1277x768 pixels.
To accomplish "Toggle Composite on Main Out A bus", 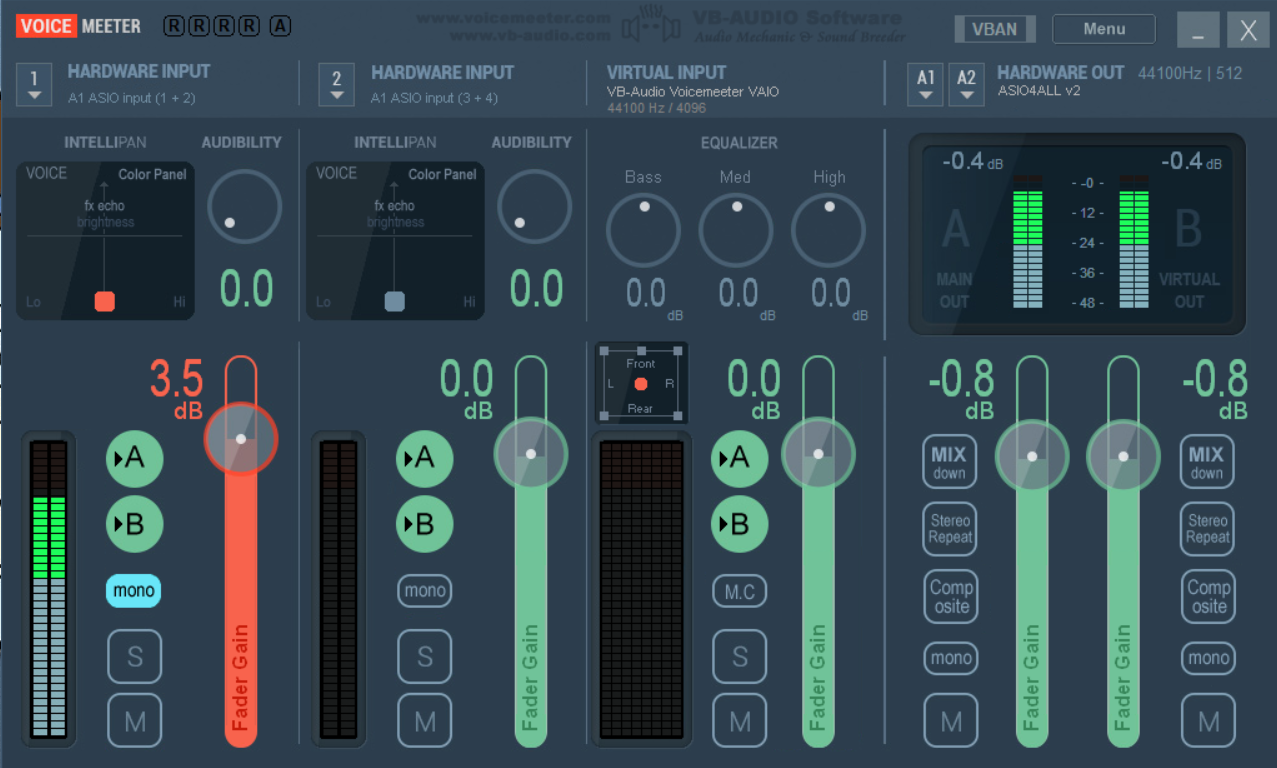I will pyautogui.click(x=950, y=597).
